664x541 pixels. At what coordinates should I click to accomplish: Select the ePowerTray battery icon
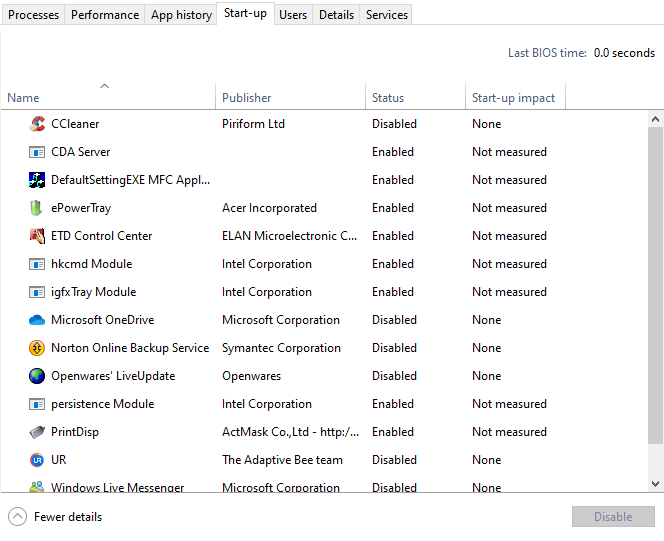tap(37, 208)
